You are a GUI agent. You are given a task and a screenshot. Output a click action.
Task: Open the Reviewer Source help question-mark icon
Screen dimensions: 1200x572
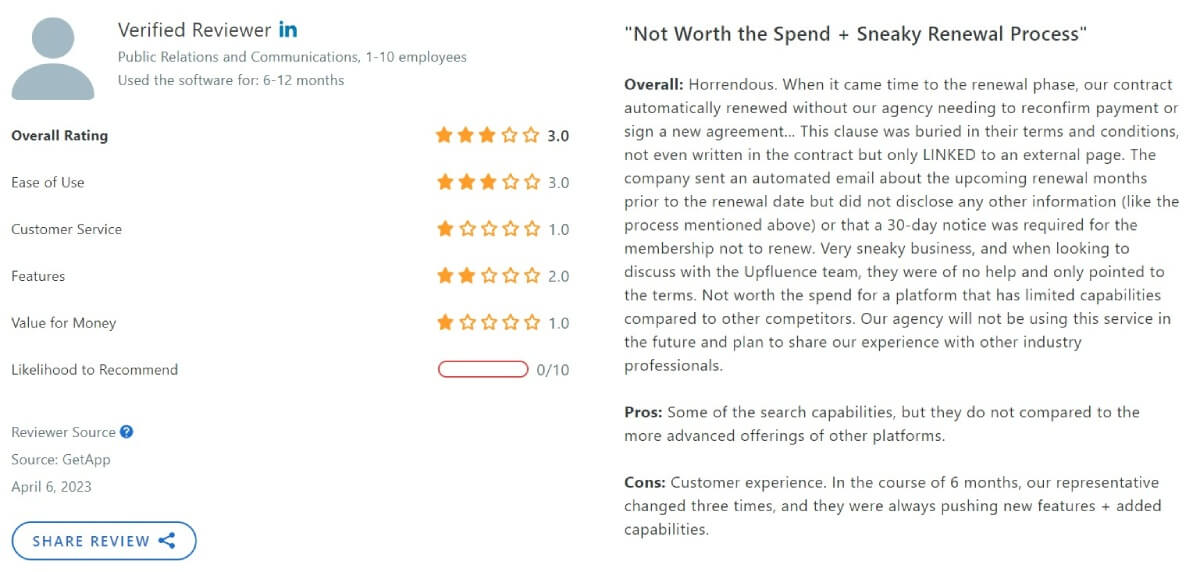(126, 432)
